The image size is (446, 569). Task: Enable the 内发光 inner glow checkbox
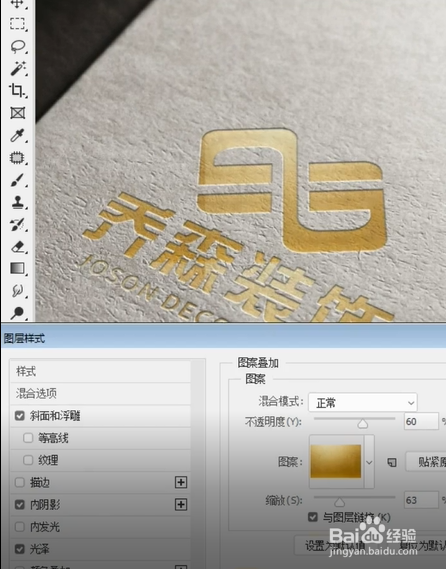[x=20, y=527]
